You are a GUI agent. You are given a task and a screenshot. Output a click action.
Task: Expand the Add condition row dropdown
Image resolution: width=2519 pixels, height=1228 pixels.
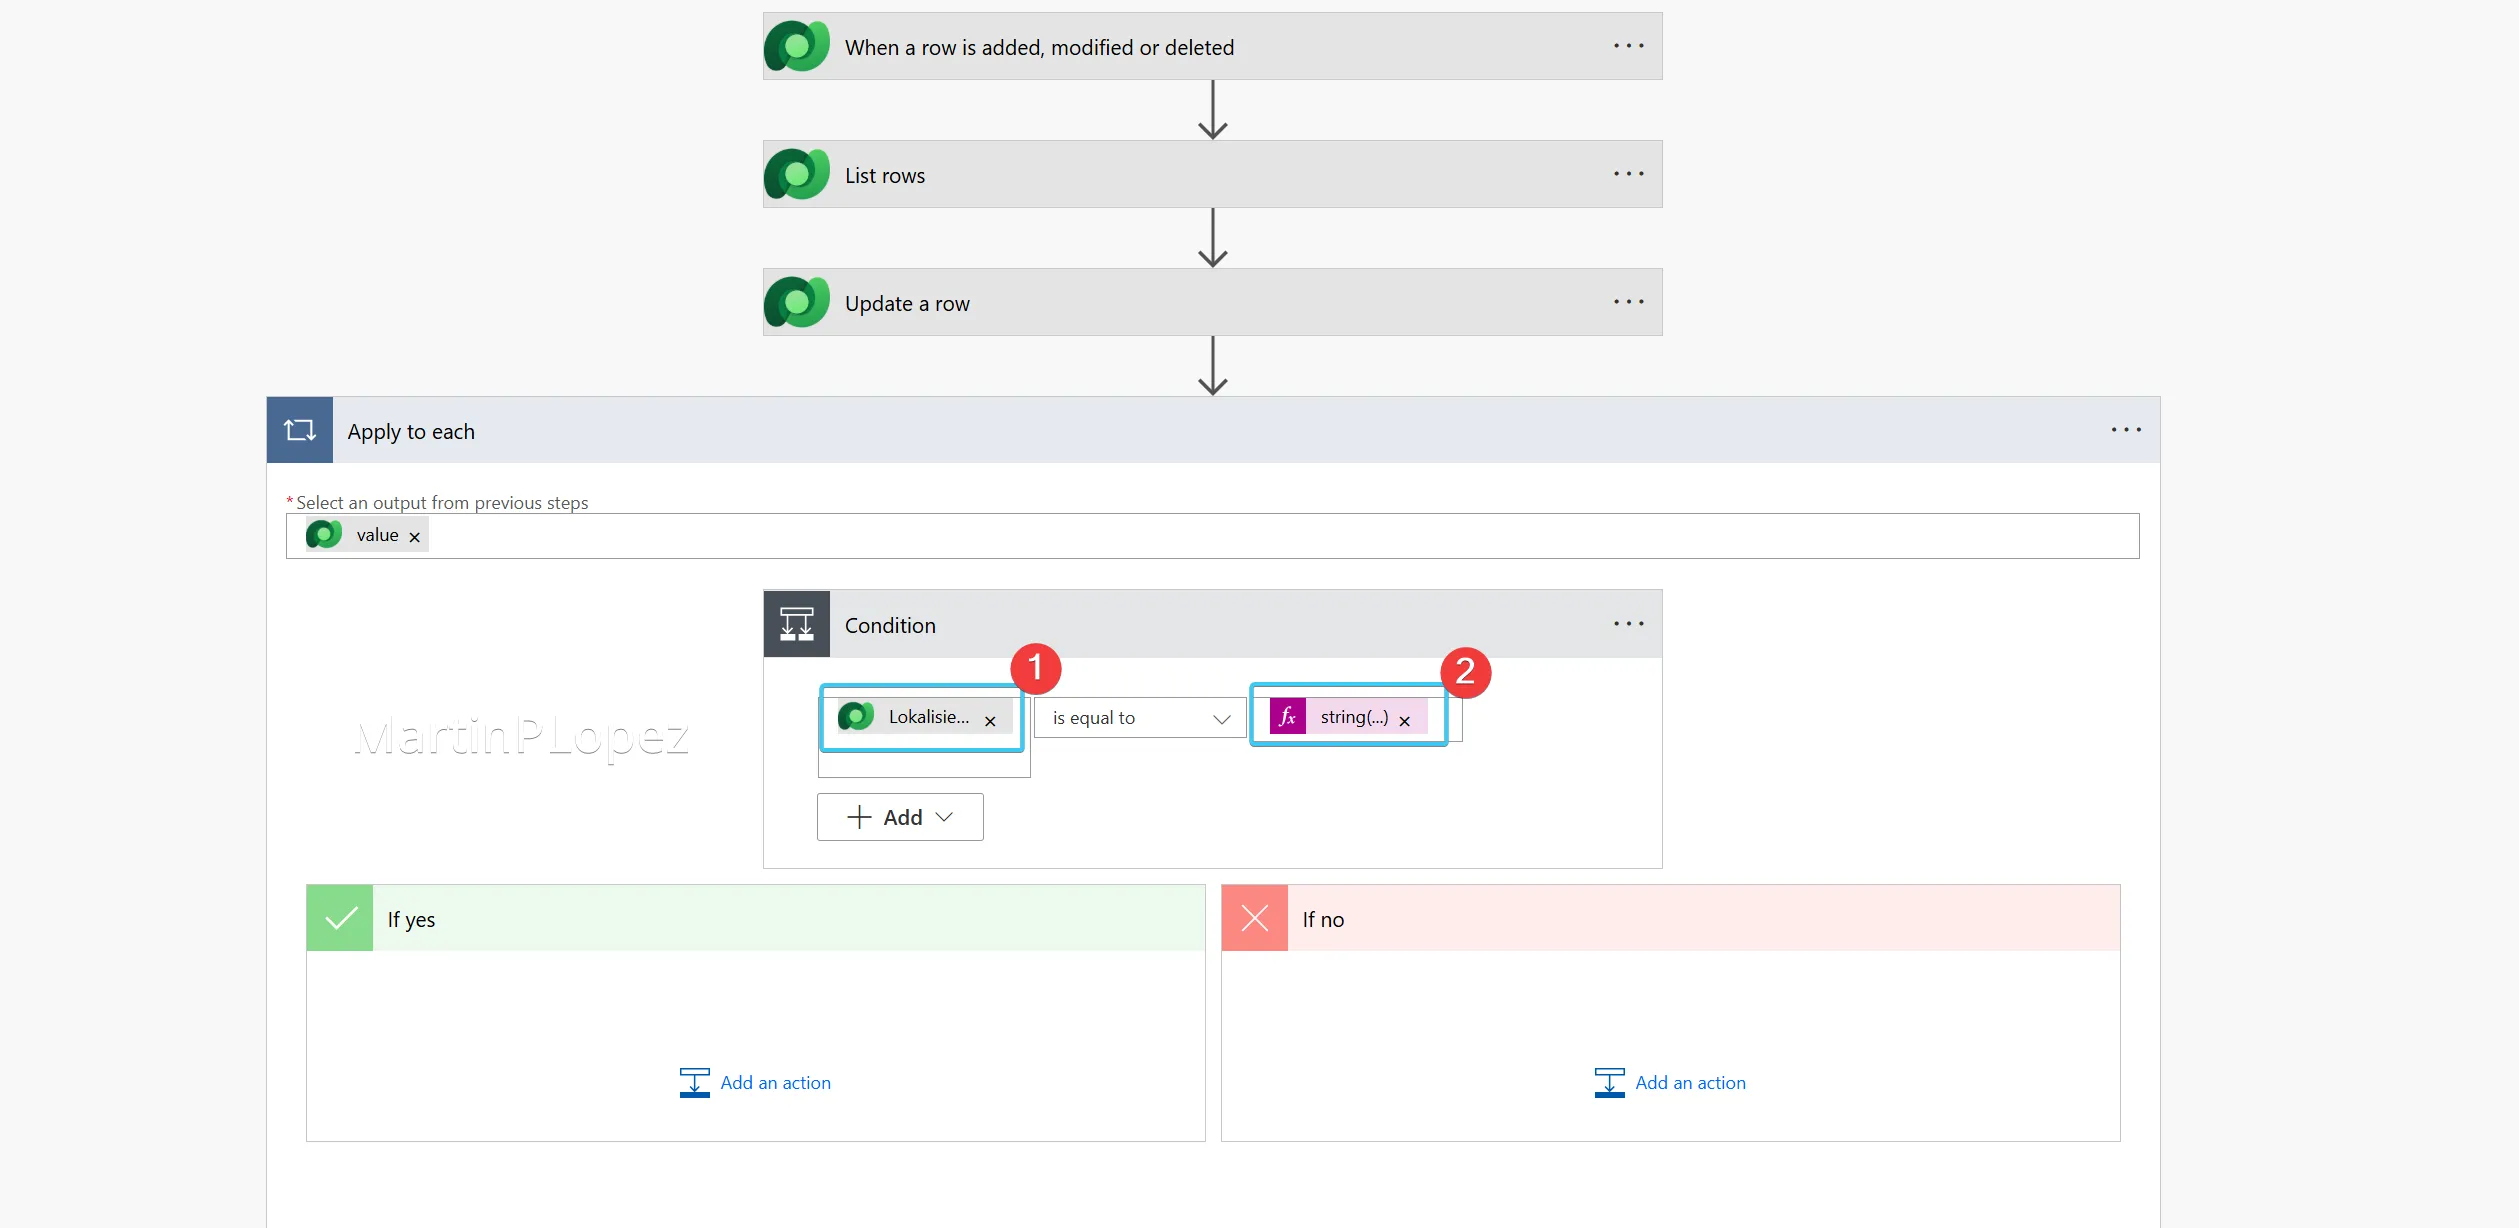[x=900, y=817]
